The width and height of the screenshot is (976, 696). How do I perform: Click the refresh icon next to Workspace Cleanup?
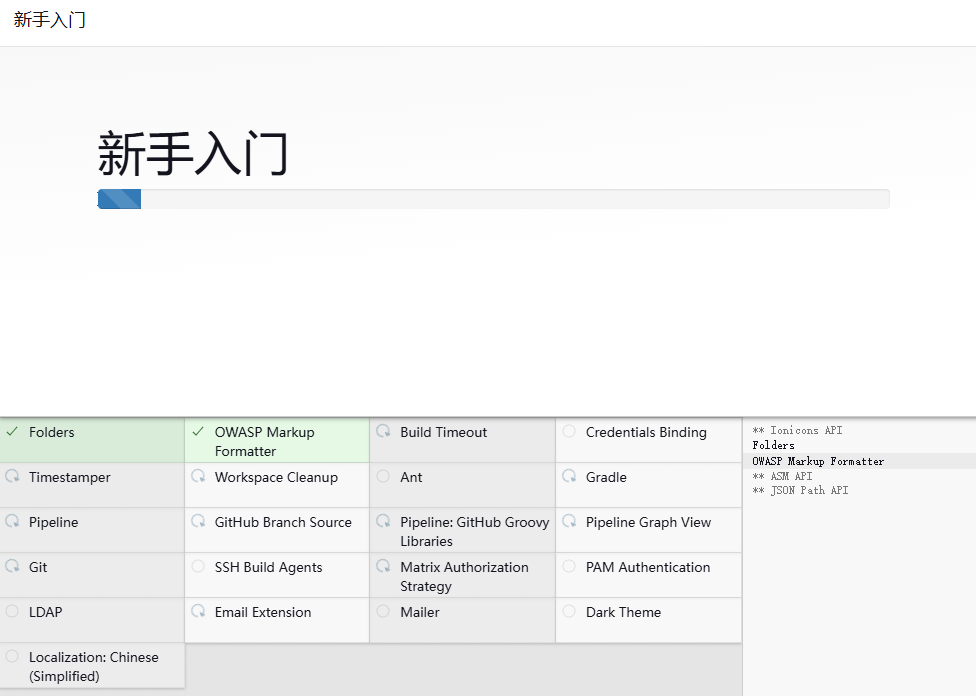click(x=198, y=477)
